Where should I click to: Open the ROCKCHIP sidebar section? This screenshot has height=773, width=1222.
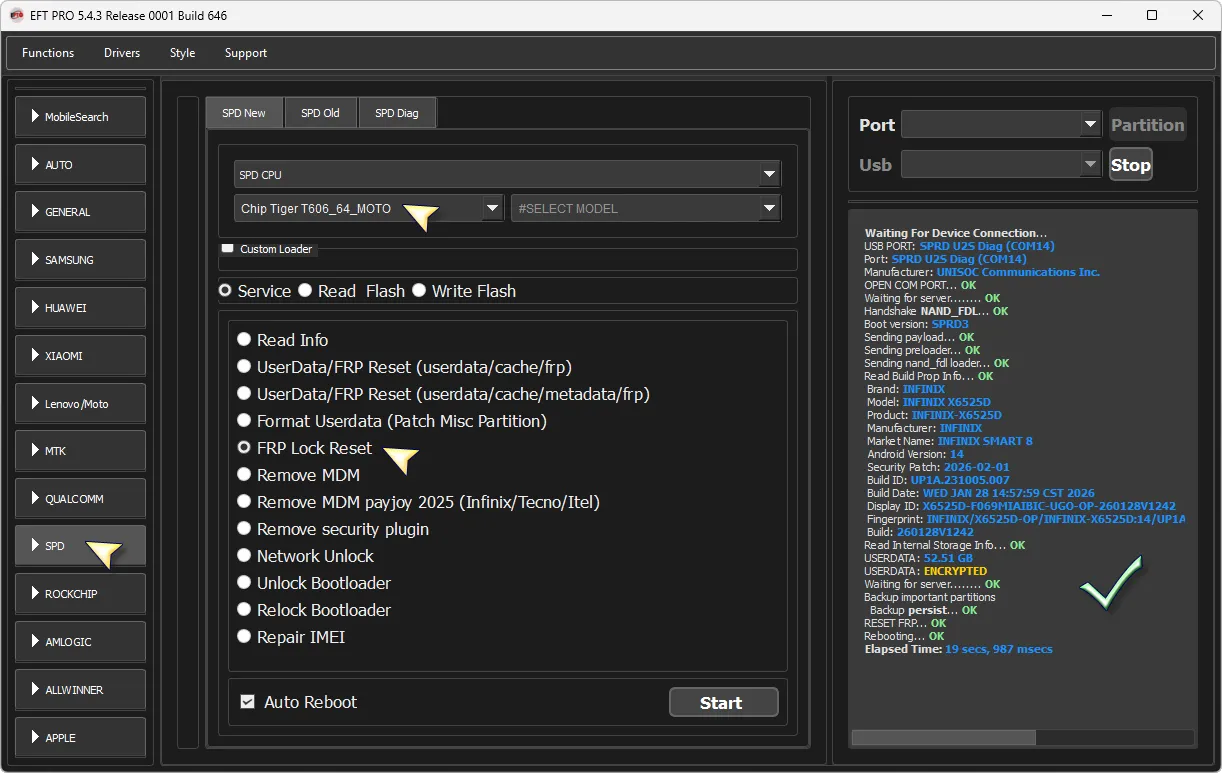[x=80, y=594]
